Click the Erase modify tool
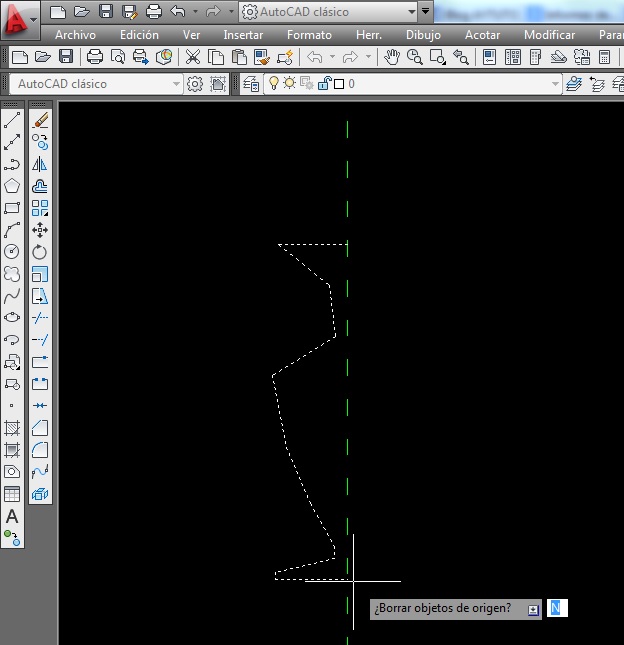Screen dimensions: 624x645 (x=40, y=120)
